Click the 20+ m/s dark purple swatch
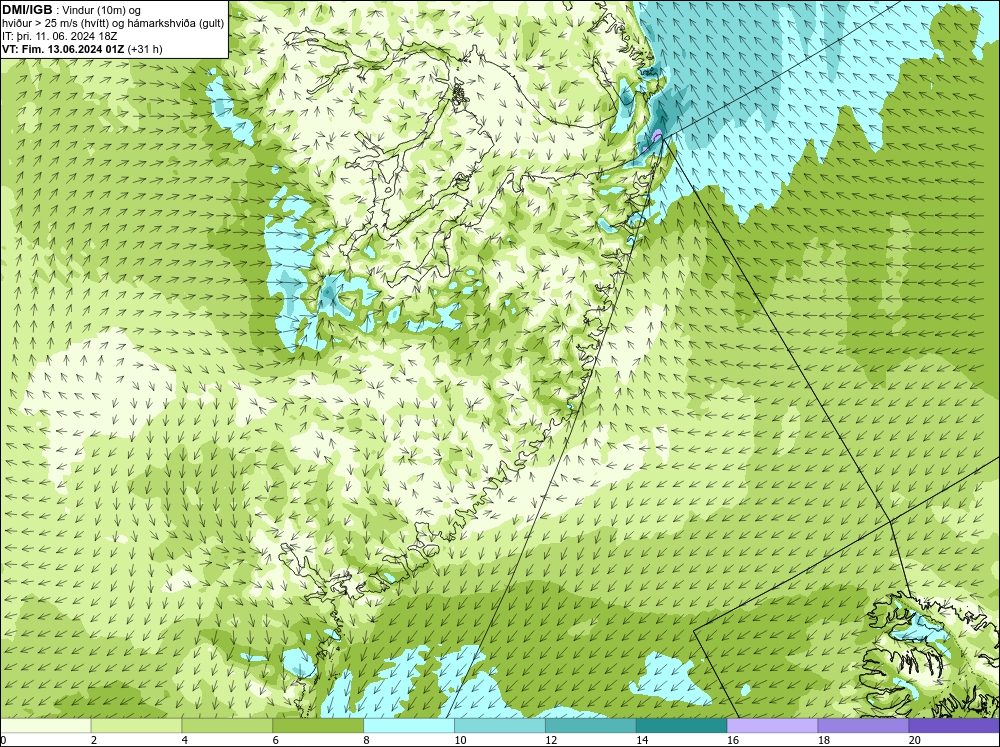This screenshot has height=747, width=1000. point(954,725)
